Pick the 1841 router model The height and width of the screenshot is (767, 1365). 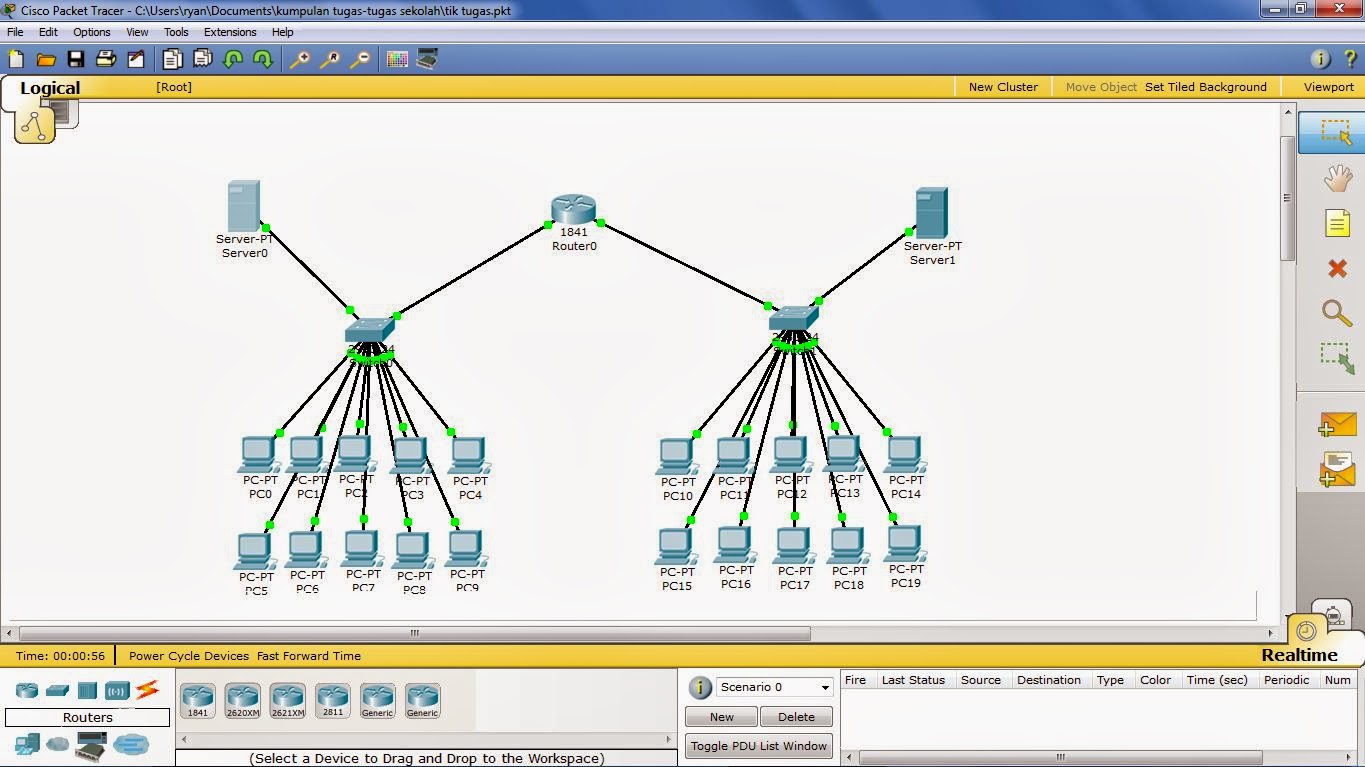(198, 701)
